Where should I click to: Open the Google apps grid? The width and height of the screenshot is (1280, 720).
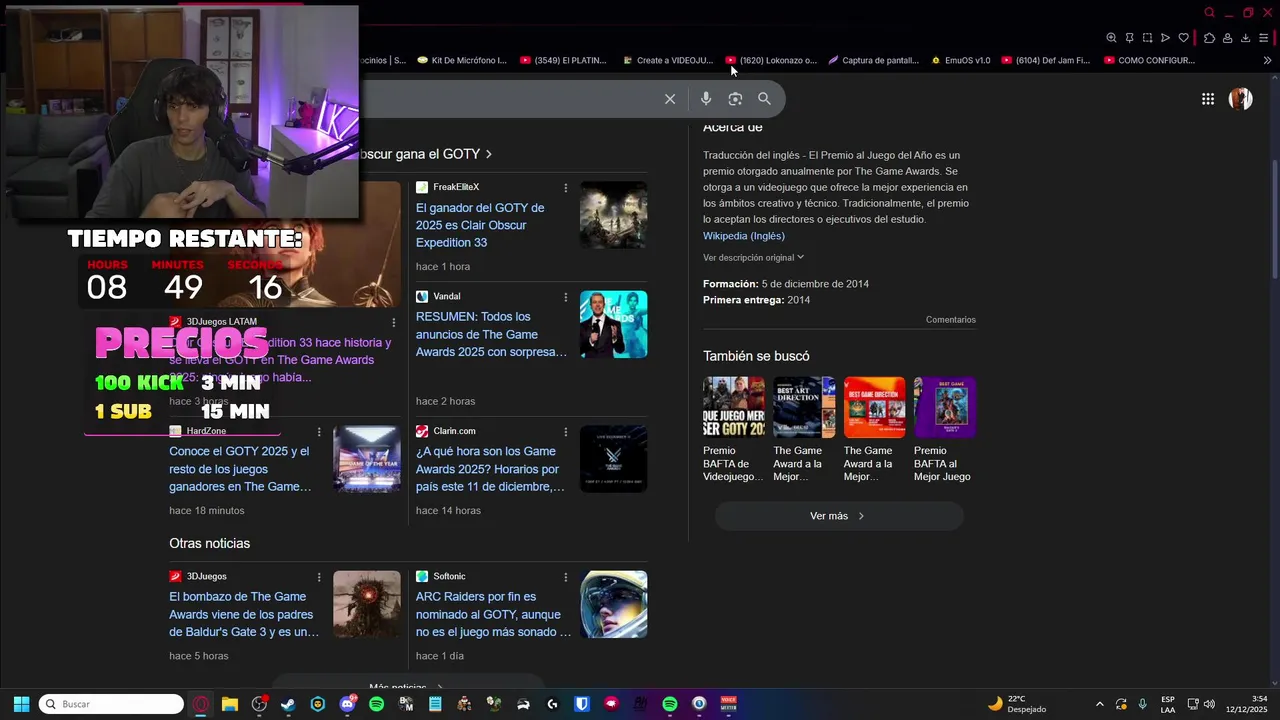(x=1208, y=99)
